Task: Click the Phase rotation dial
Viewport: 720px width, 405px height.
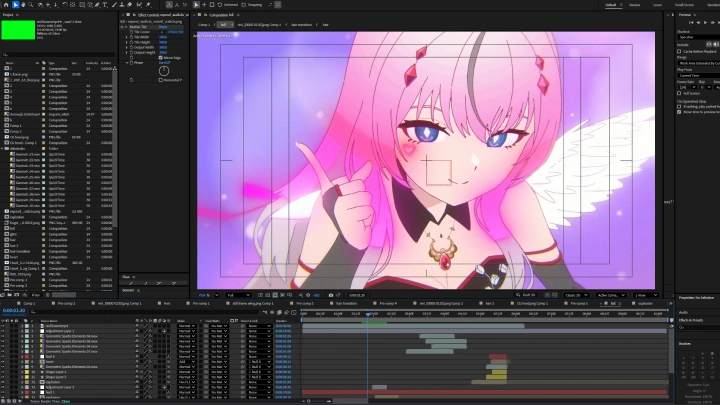Action: click(x=164, y=71)
